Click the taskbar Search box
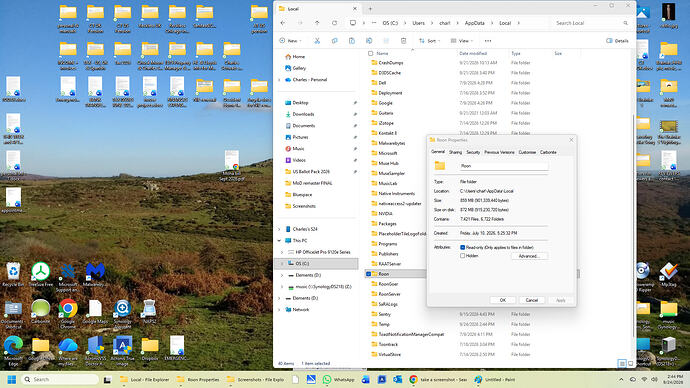Screen dimensions: 690x388 point(60,379)
